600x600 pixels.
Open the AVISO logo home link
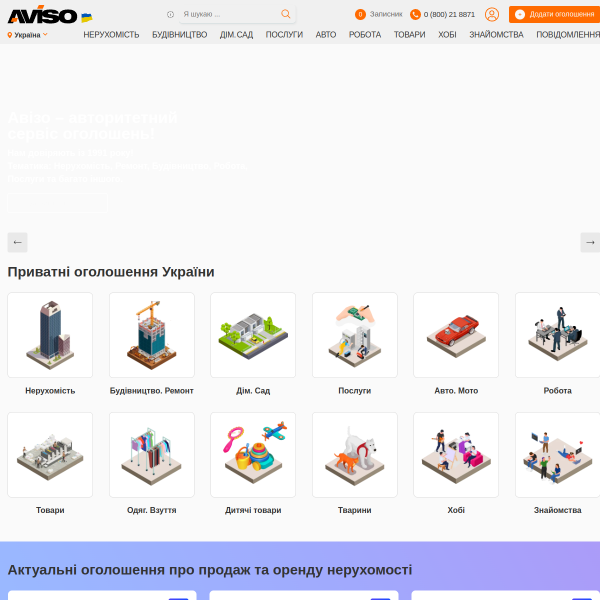[x=42, y=15]
